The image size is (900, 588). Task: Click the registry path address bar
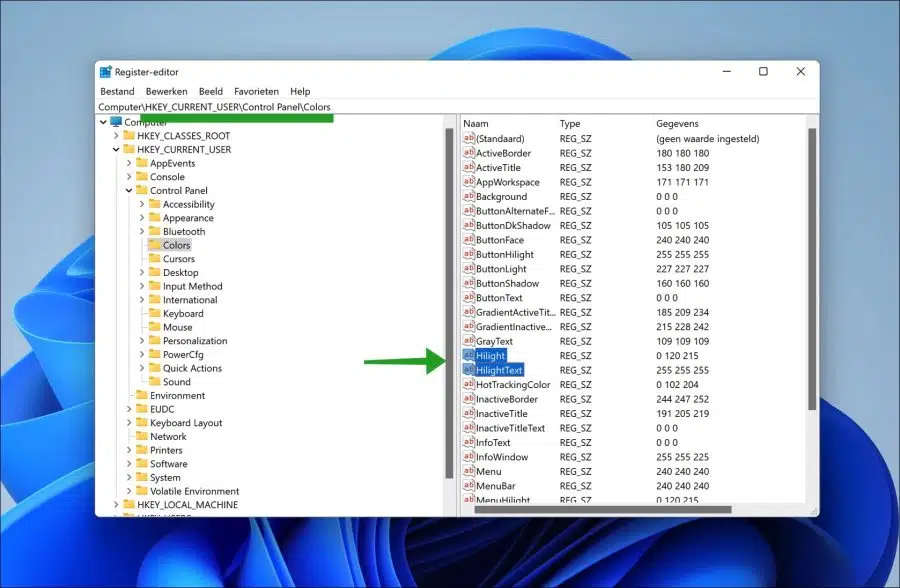click(457, 107)
